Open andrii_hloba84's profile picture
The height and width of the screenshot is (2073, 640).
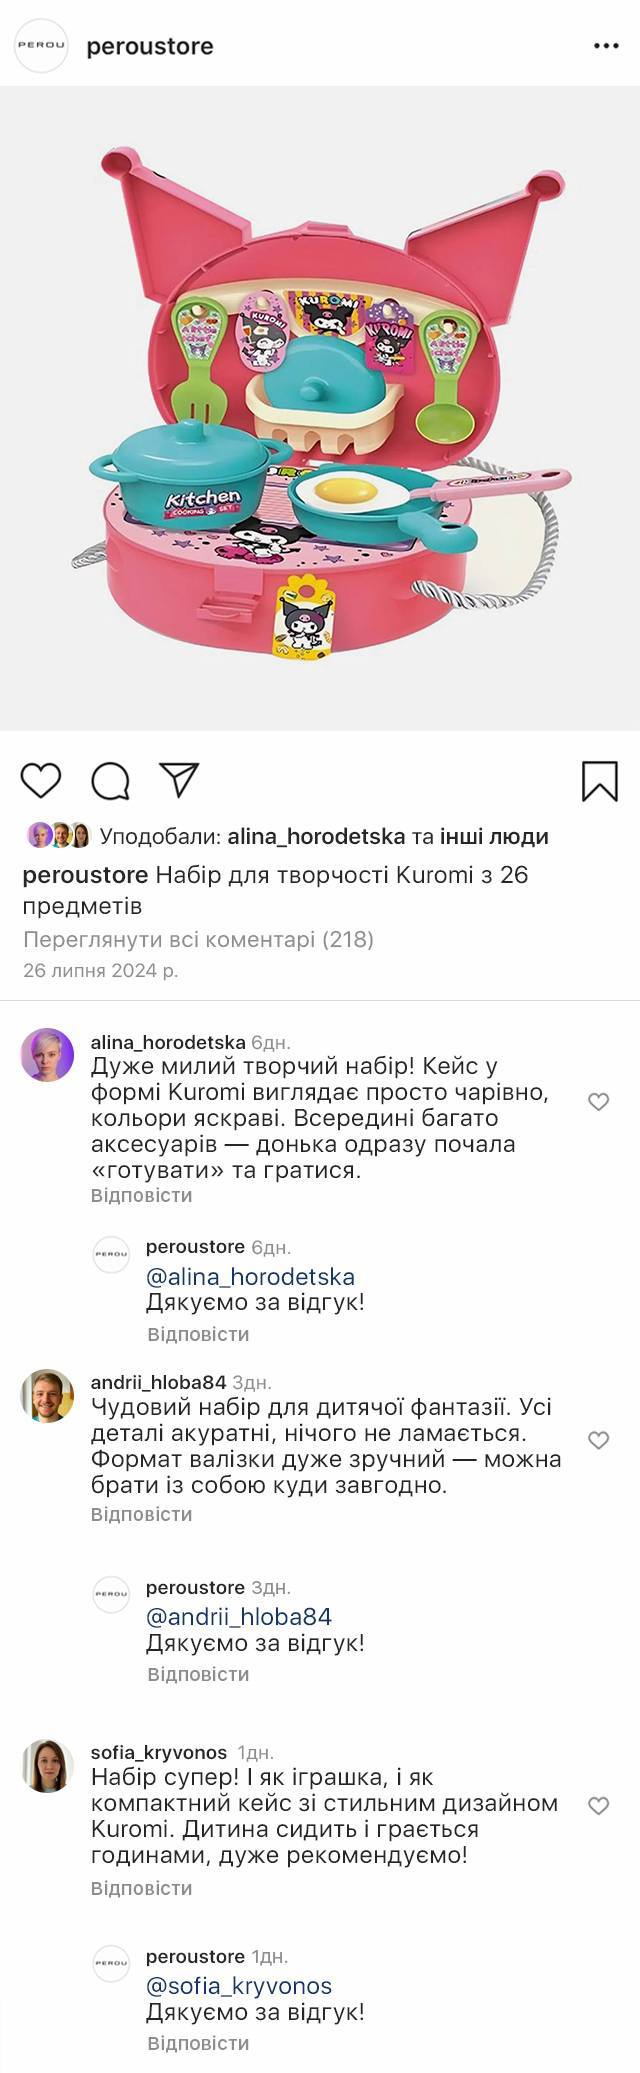(x=47, y=1395)
